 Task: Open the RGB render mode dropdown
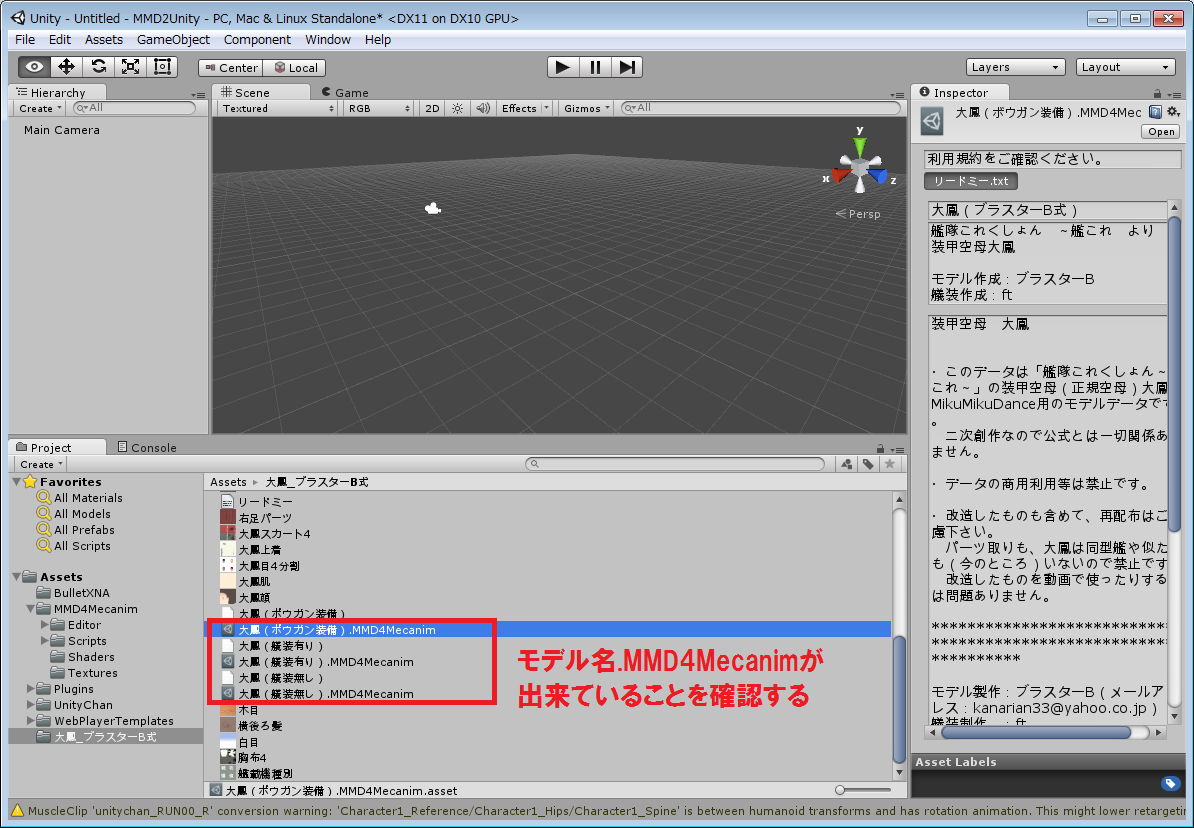point(379,108)
